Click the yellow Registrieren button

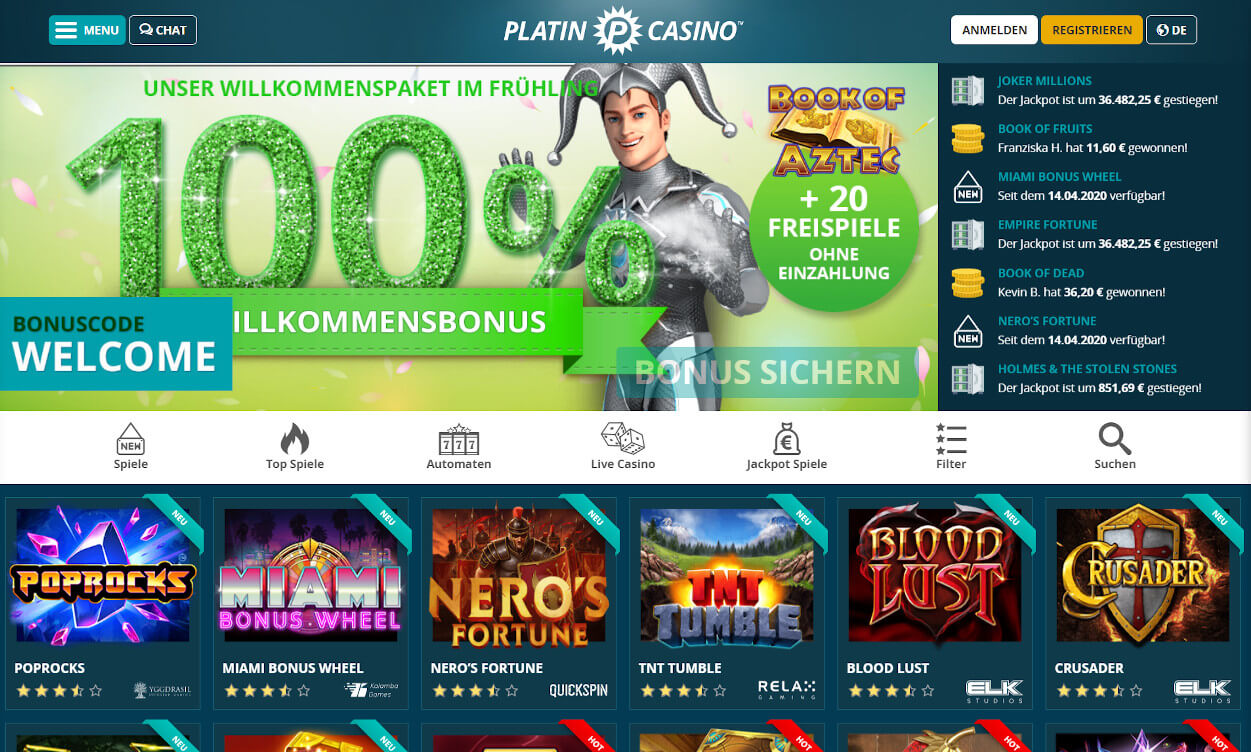coord(1091,30)
